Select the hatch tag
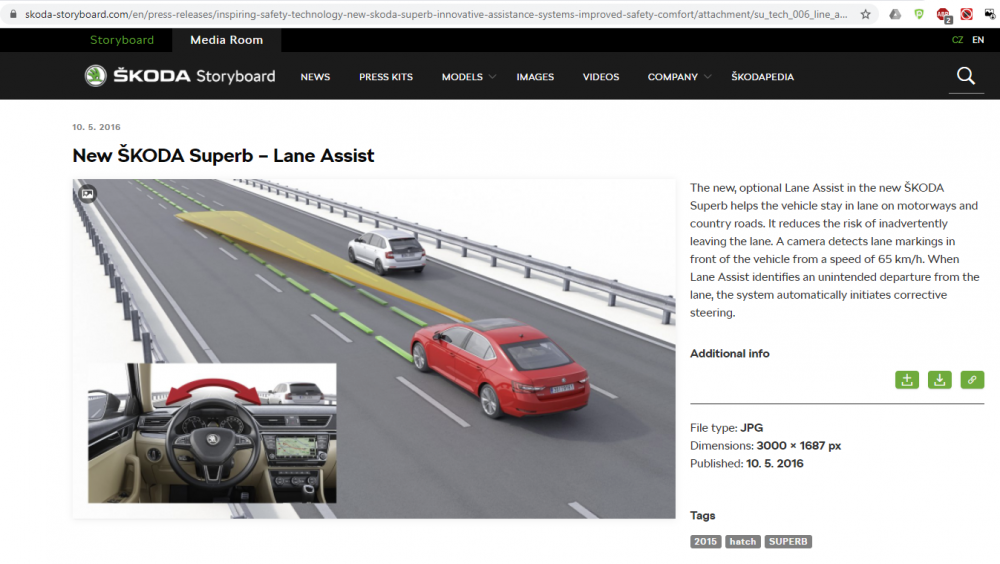 coord(742,541)
